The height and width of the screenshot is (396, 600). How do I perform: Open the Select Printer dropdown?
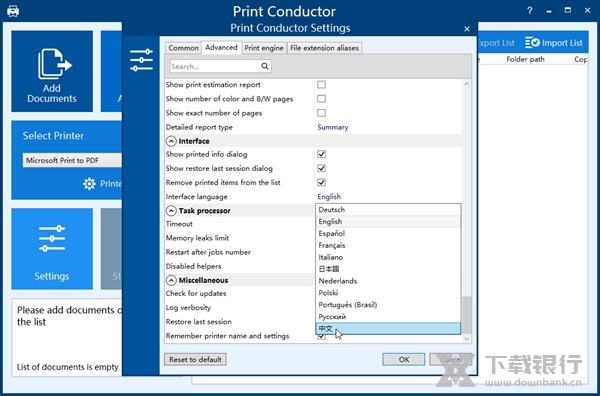pos(72,160)
